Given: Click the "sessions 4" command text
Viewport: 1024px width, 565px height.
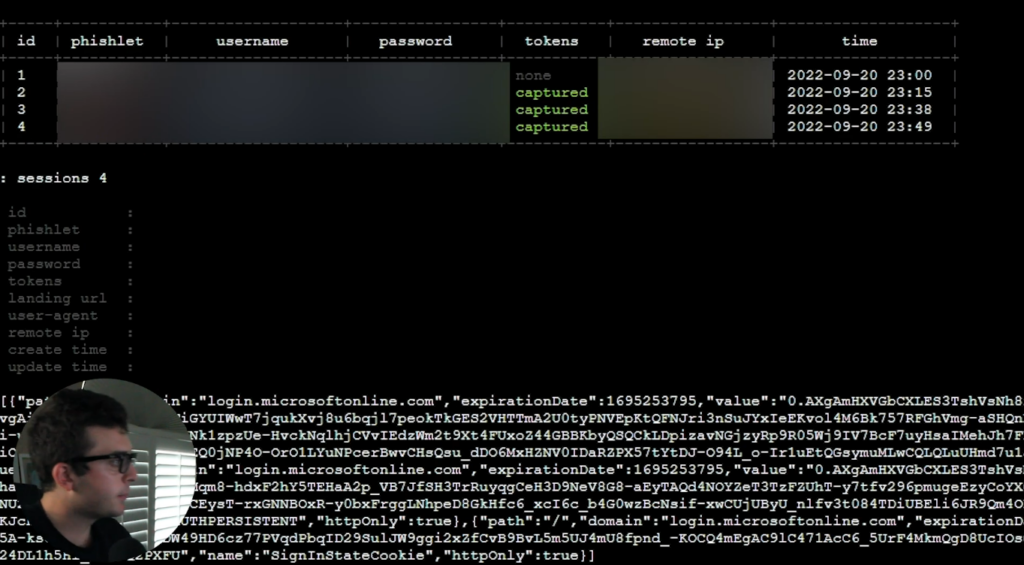Looking at the screenshot, I should (x=61, y=178).
